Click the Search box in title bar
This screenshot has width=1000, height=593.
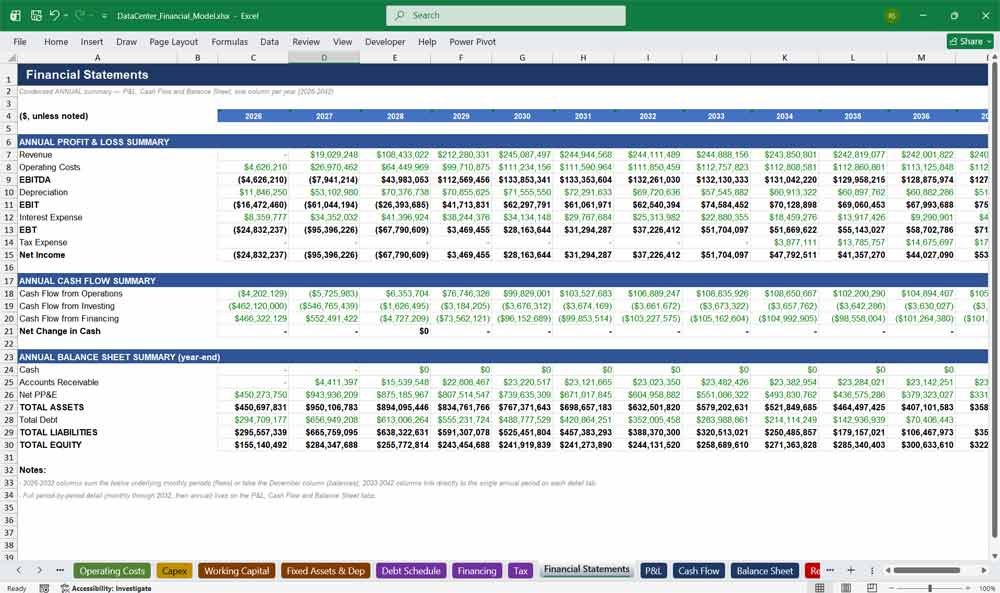pos(506,15)
